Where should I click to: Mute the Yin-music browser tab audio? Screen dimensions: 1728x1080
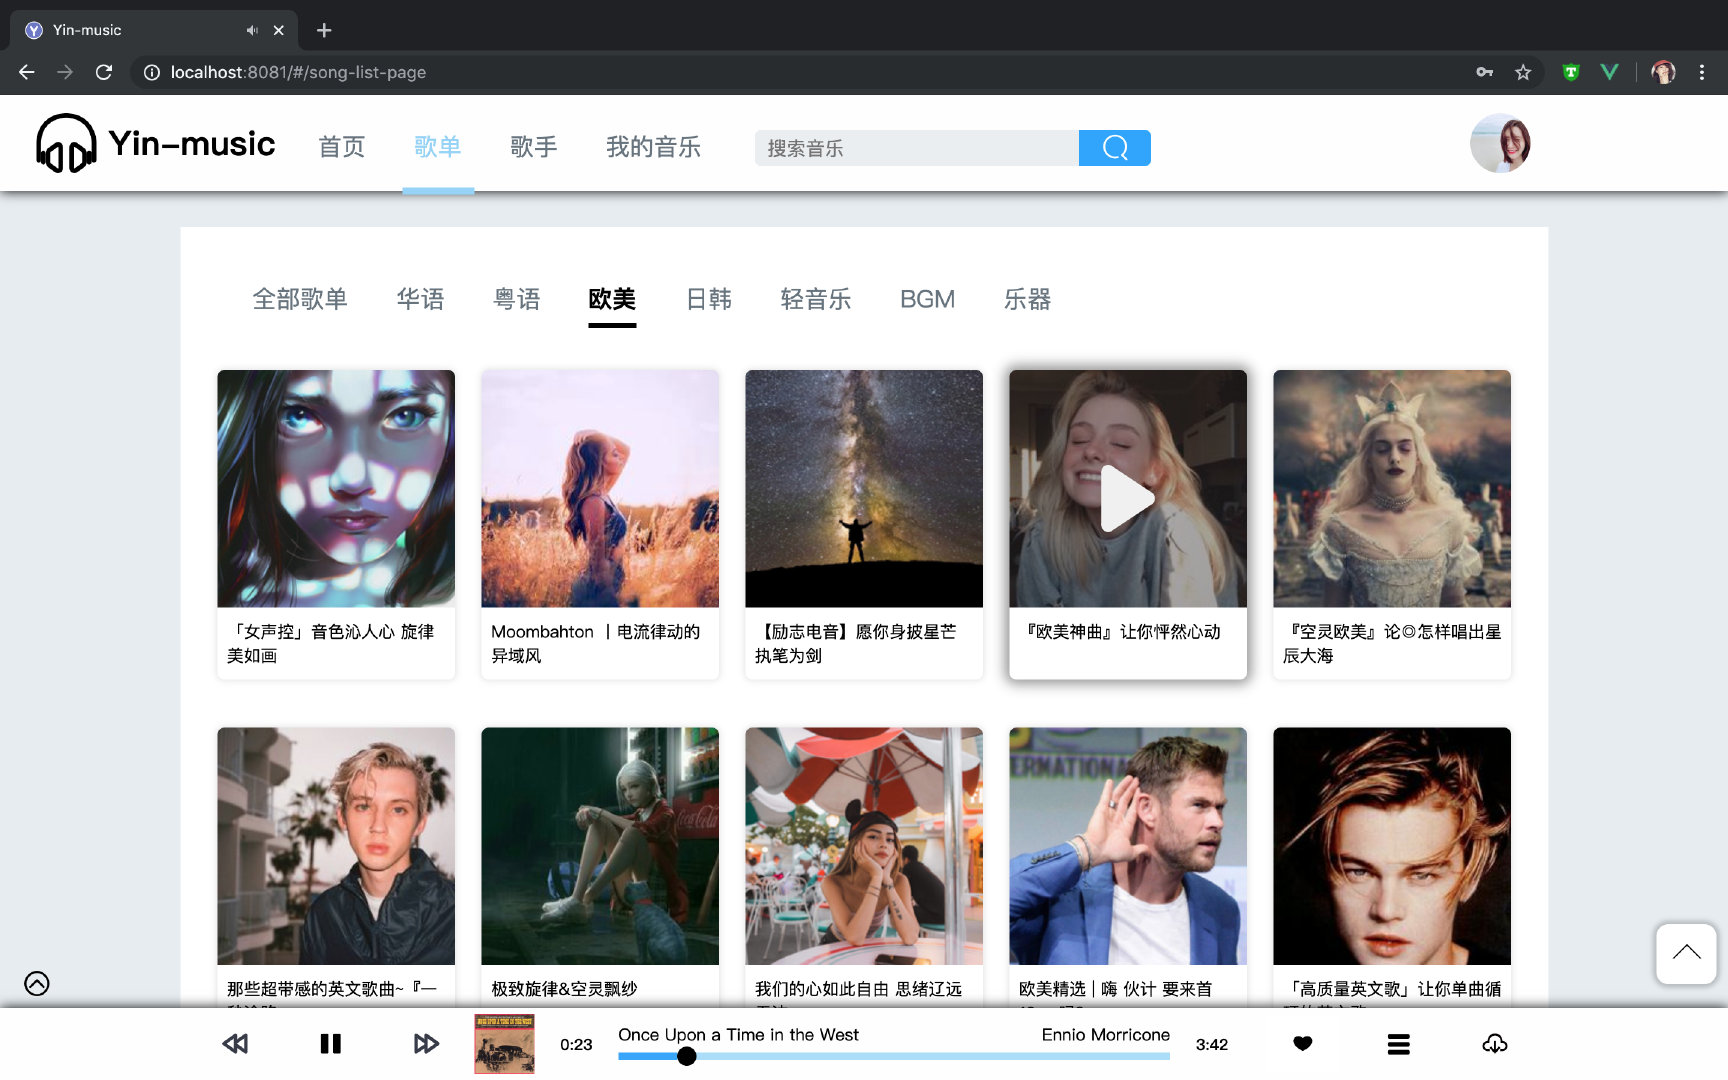pos(252,30)
